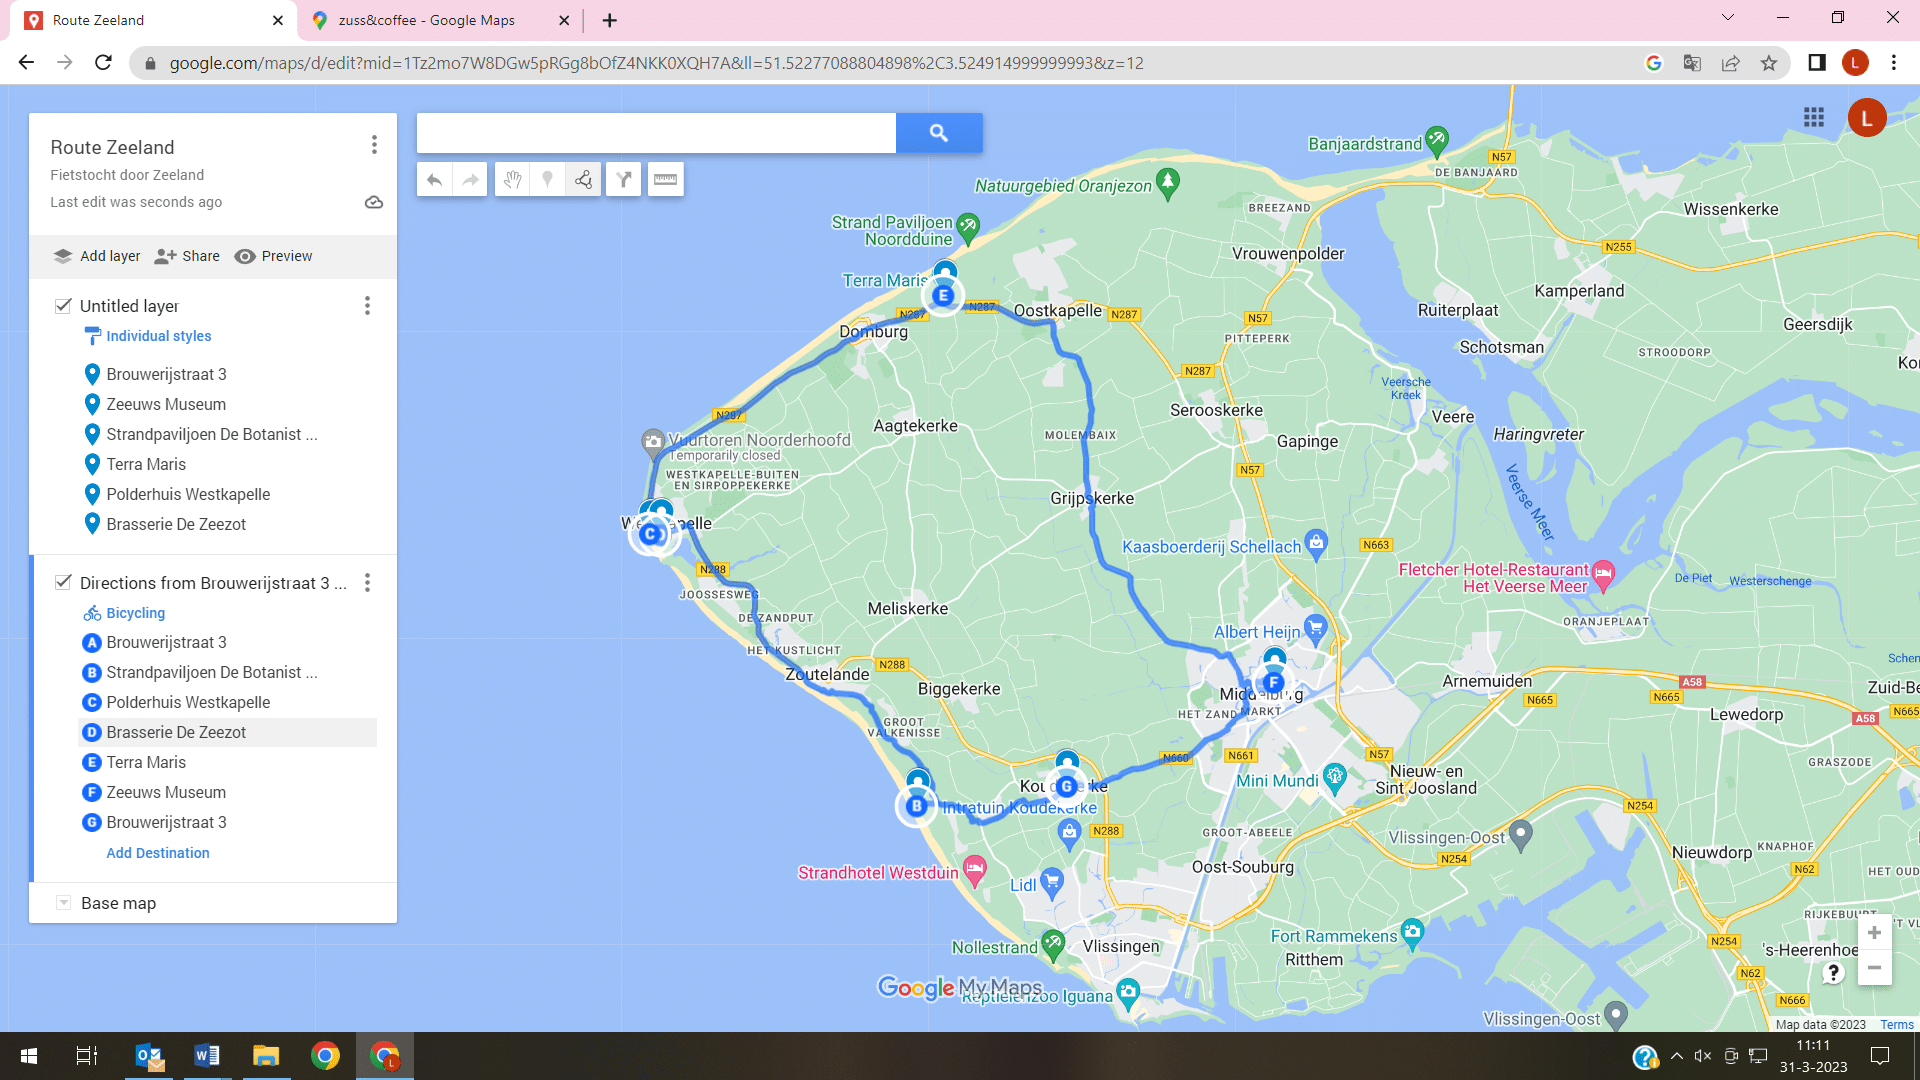Click the Preview eye button

tap(273, 256)
